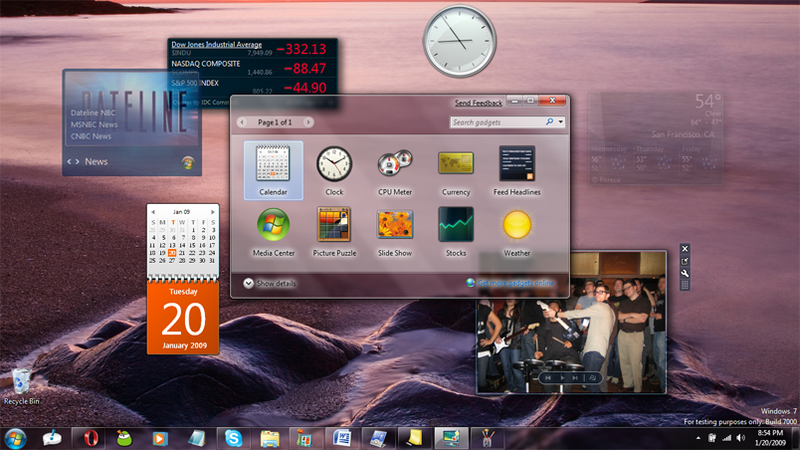Skip to next slideshow picture
The image size is (800, 450).
tap(575, 378)
